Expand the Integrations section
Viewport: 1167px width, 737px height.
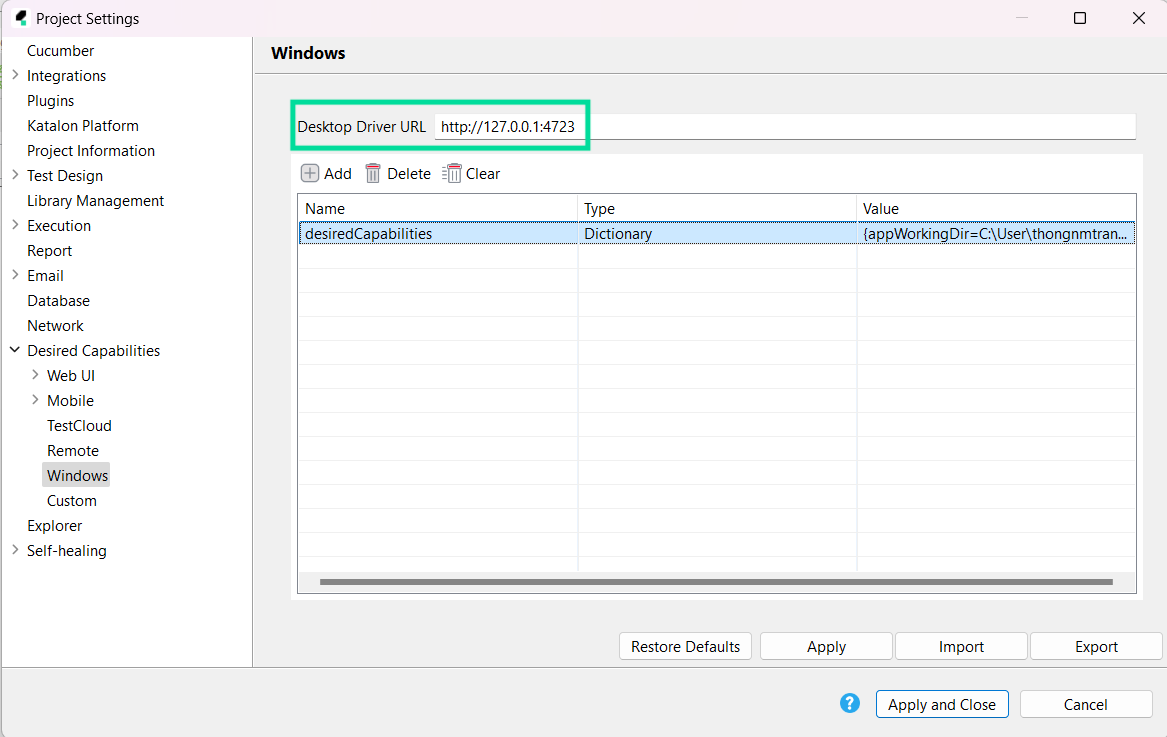coord(14,75)
